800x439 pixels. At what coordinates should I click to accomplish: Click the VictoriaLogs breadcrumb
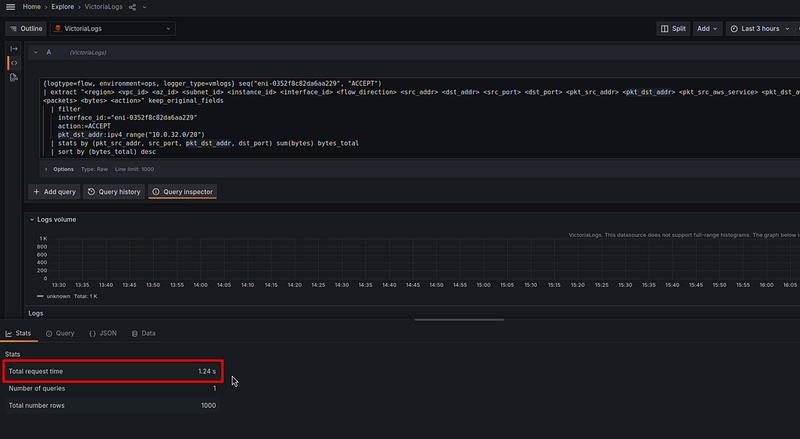pos(104,7)
